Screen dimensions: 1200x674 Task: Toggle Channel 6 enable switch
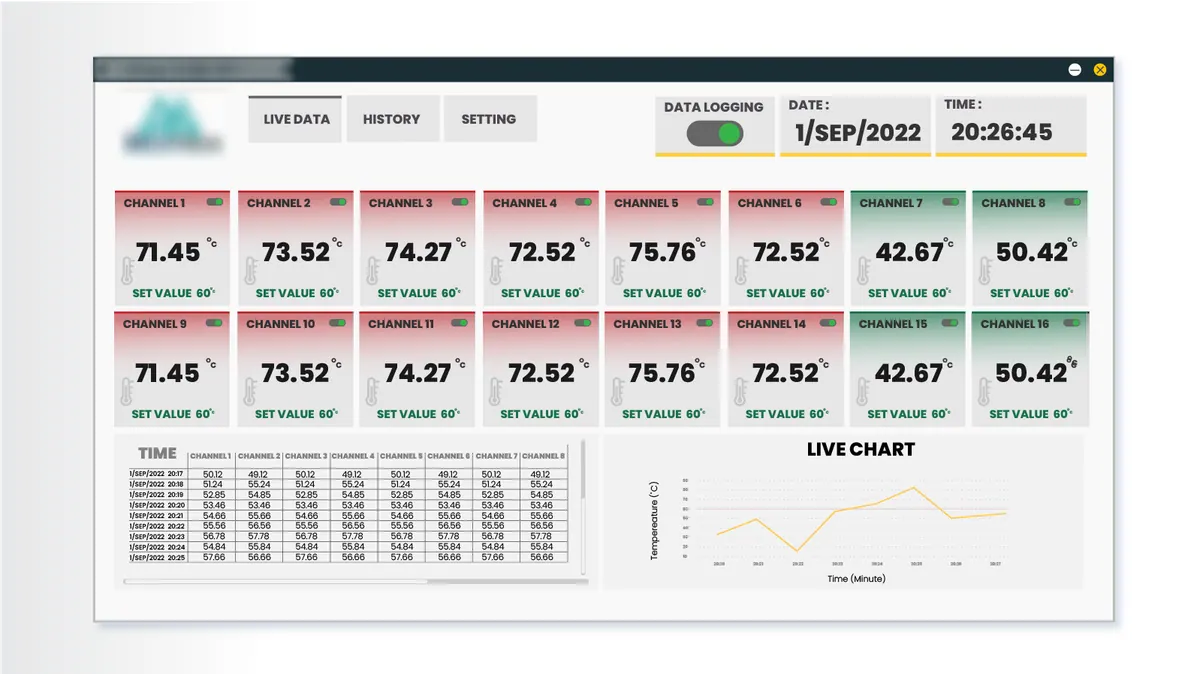pos(828,202)
